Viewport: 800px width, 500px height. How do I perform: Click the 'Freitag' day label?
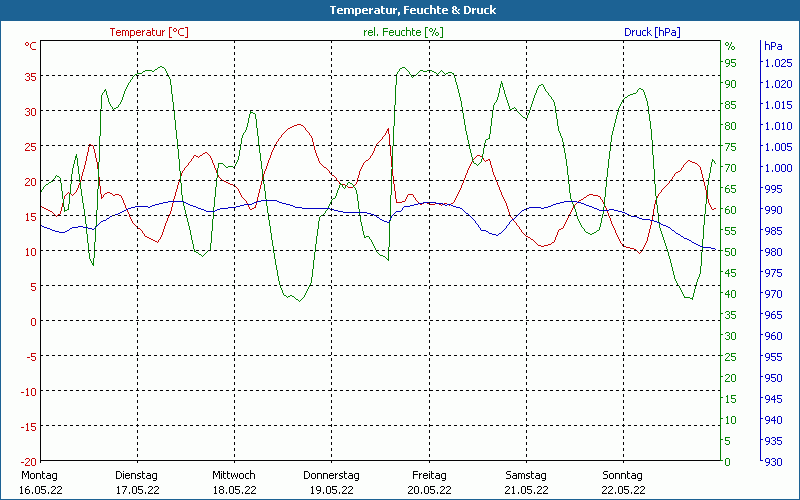point(429,475)
